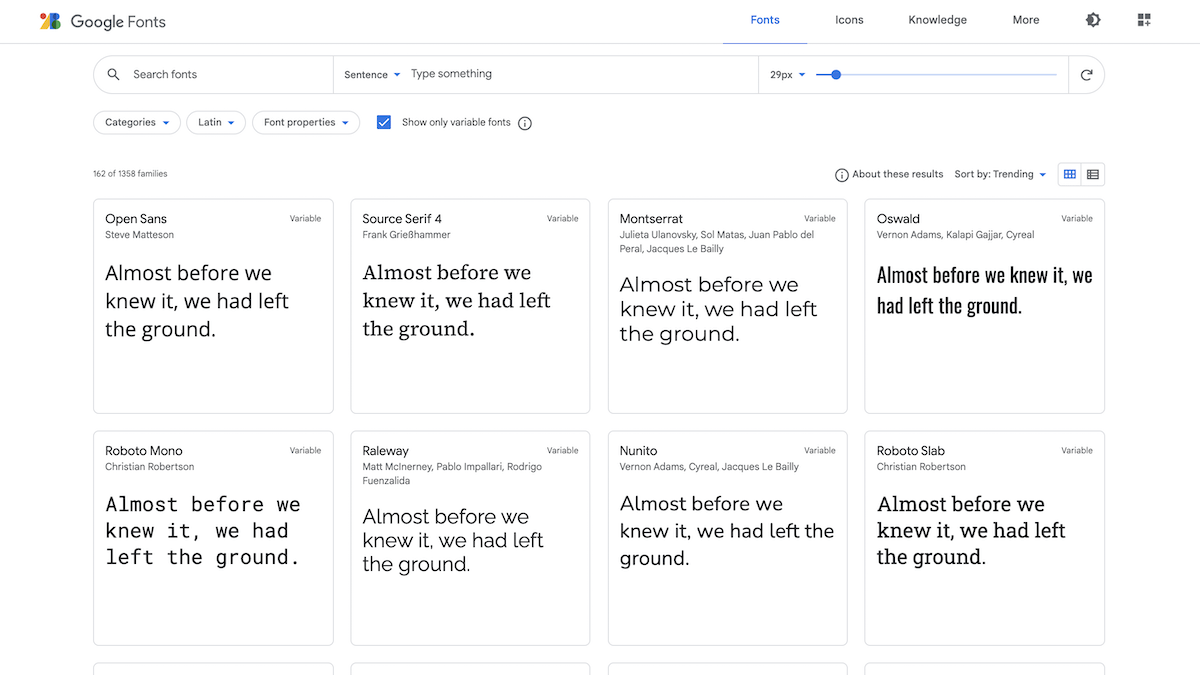Open the Sentence preview type dropdown
Viewport: 1200px width, 675px height.
[x=372, y=74]
